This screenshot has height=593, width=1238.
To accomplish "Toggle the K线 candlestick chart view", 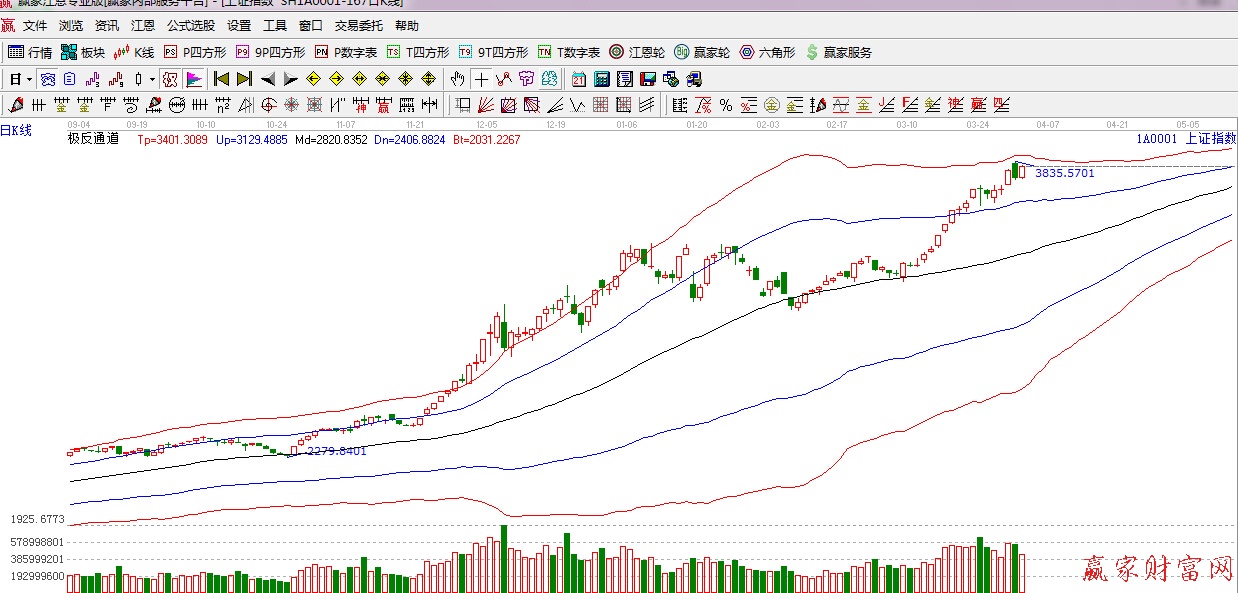I will (134, 52).
